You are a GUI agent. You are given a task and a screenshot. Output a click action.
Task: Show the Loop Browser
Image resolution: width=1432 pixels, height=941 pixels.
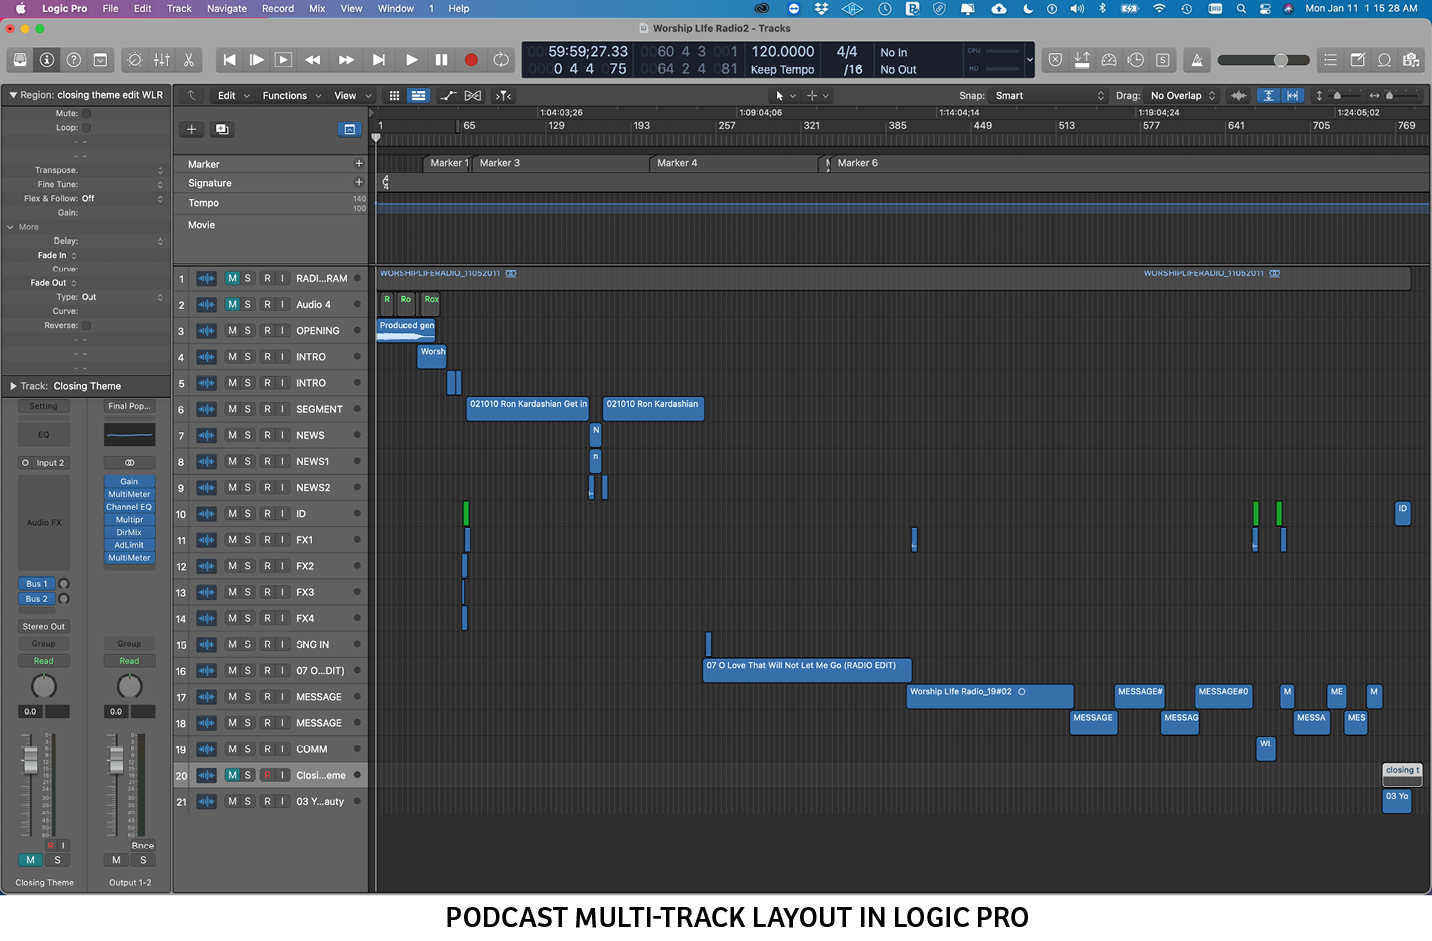coord(1384,60)
